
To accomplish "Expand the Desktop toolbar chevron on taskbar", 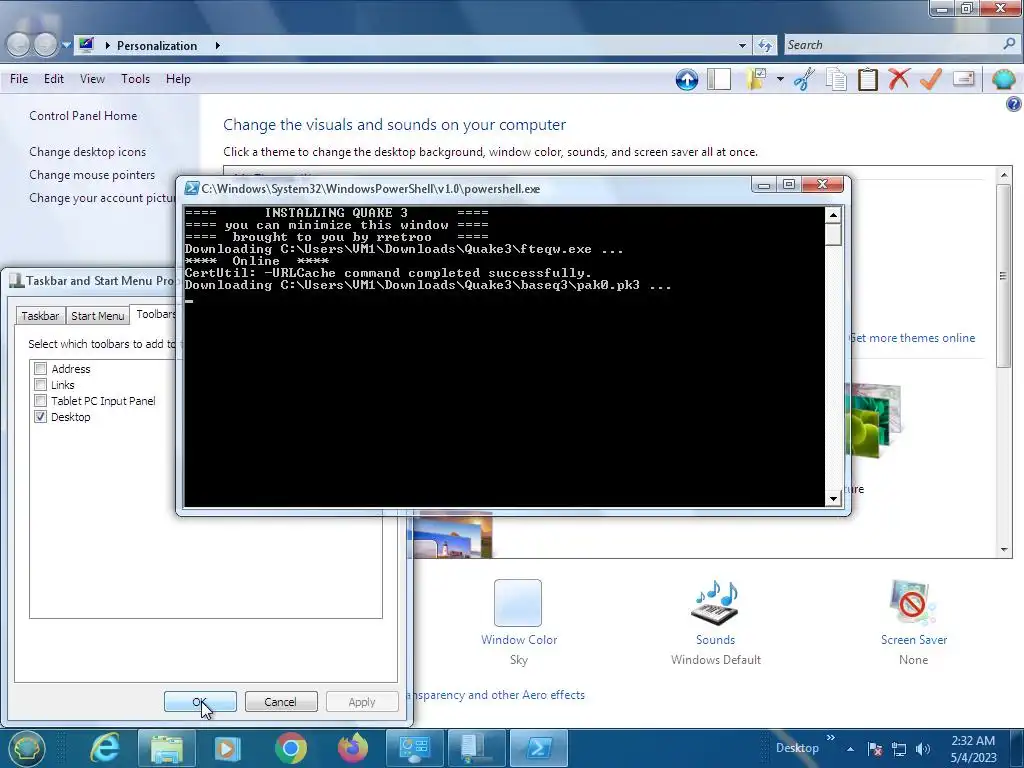I will coord(830,738).
